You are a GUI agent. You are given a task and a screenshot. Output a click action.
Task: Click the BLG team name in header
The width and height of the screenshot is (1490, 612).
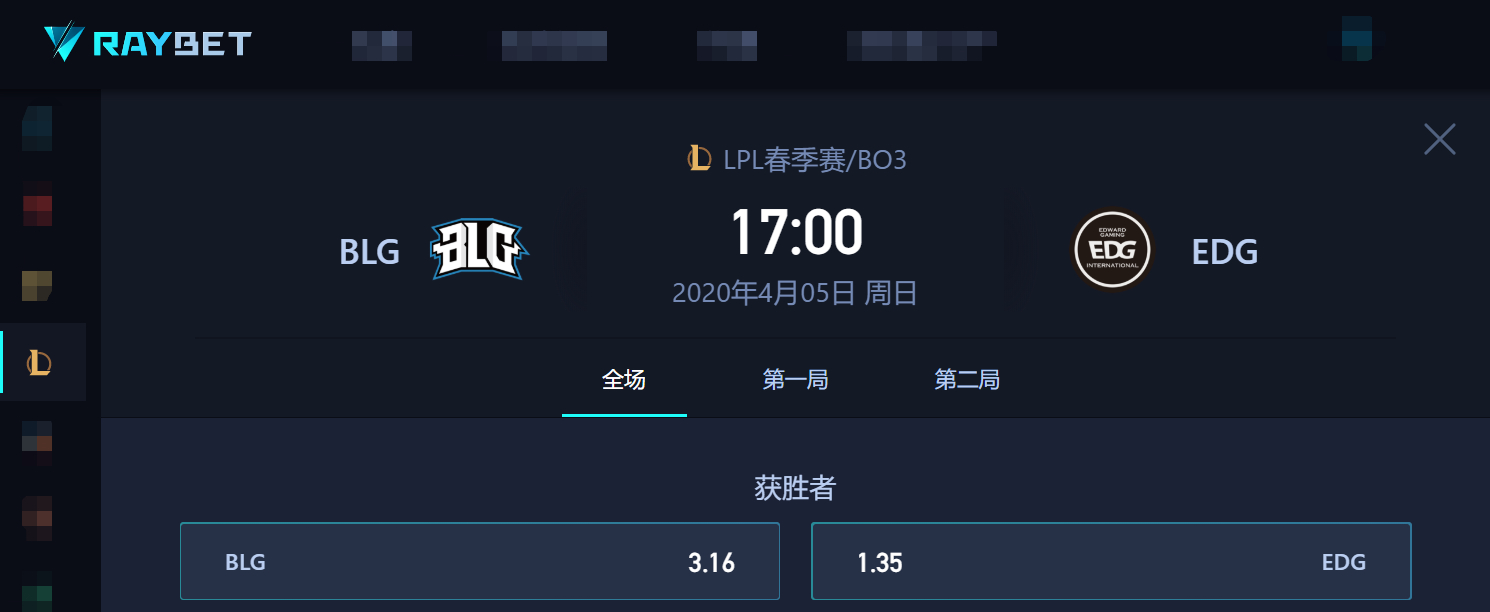(x=370, y=252)
